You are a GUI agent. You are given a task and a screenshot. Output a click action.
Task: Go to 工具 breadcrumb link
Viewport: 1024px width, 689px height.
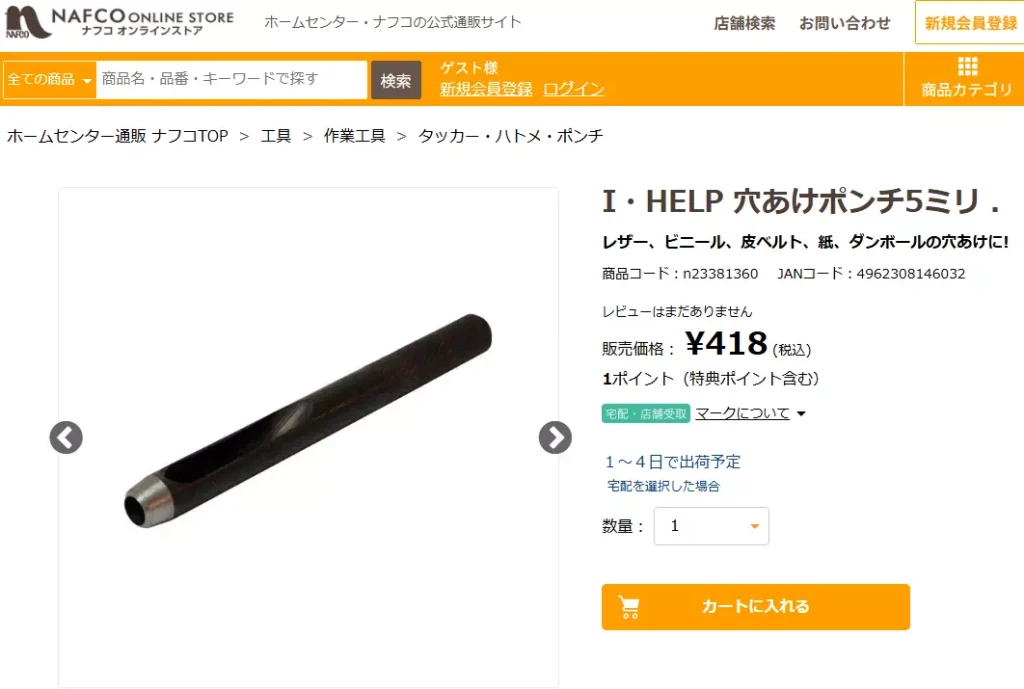click(x=276, y=136)
